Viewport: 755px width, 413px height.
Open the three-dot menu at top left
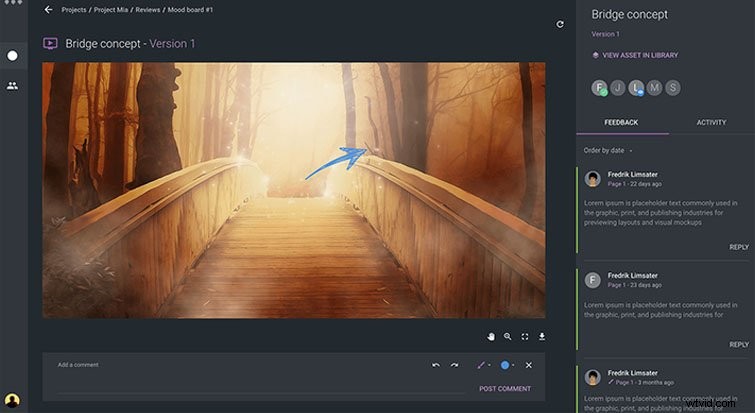[x=13, y=2]
